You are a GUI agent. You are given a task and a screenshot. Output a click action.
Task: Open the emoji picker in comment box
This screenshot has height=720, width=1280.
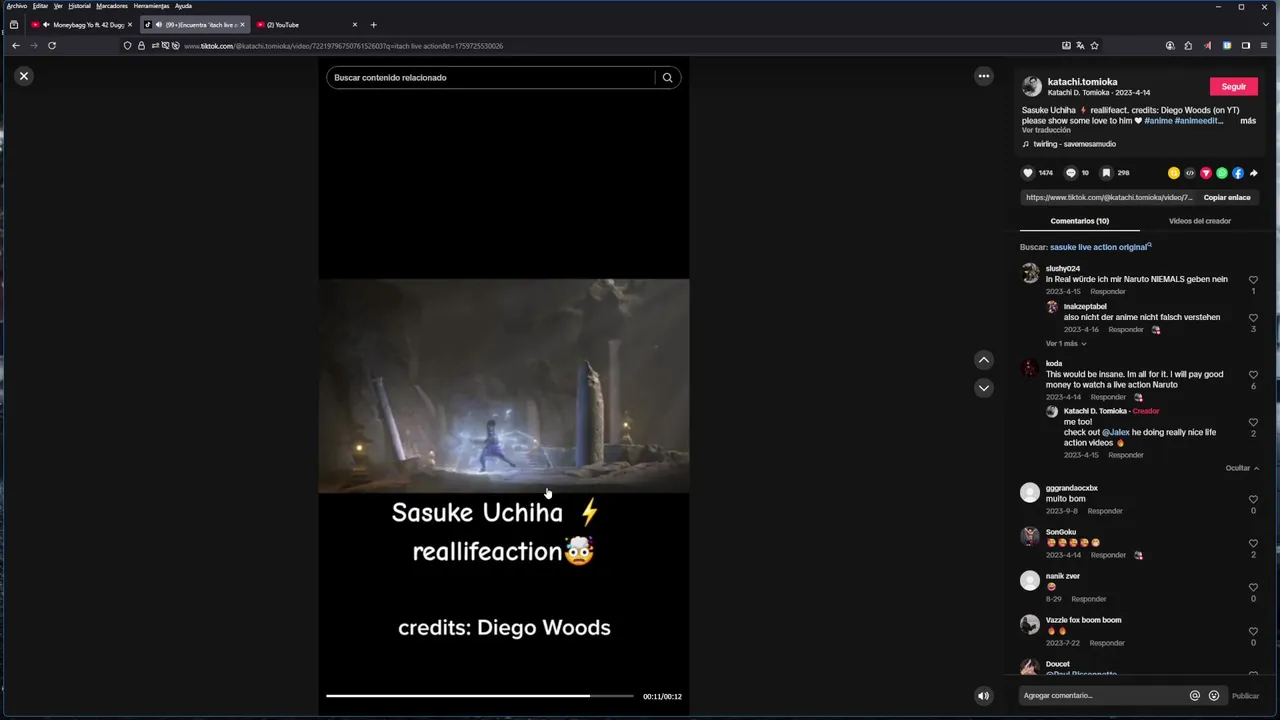pyautogui.click(x=1214, y=696)
